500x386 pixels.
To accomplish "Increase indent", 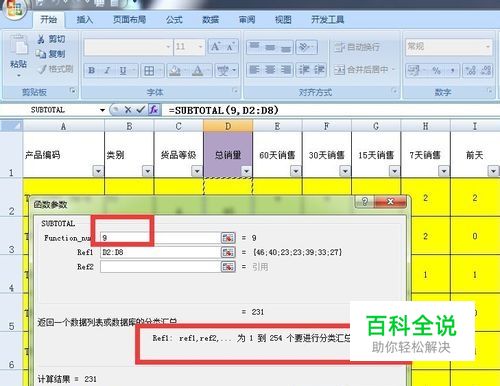I will [x=319, y=70].
